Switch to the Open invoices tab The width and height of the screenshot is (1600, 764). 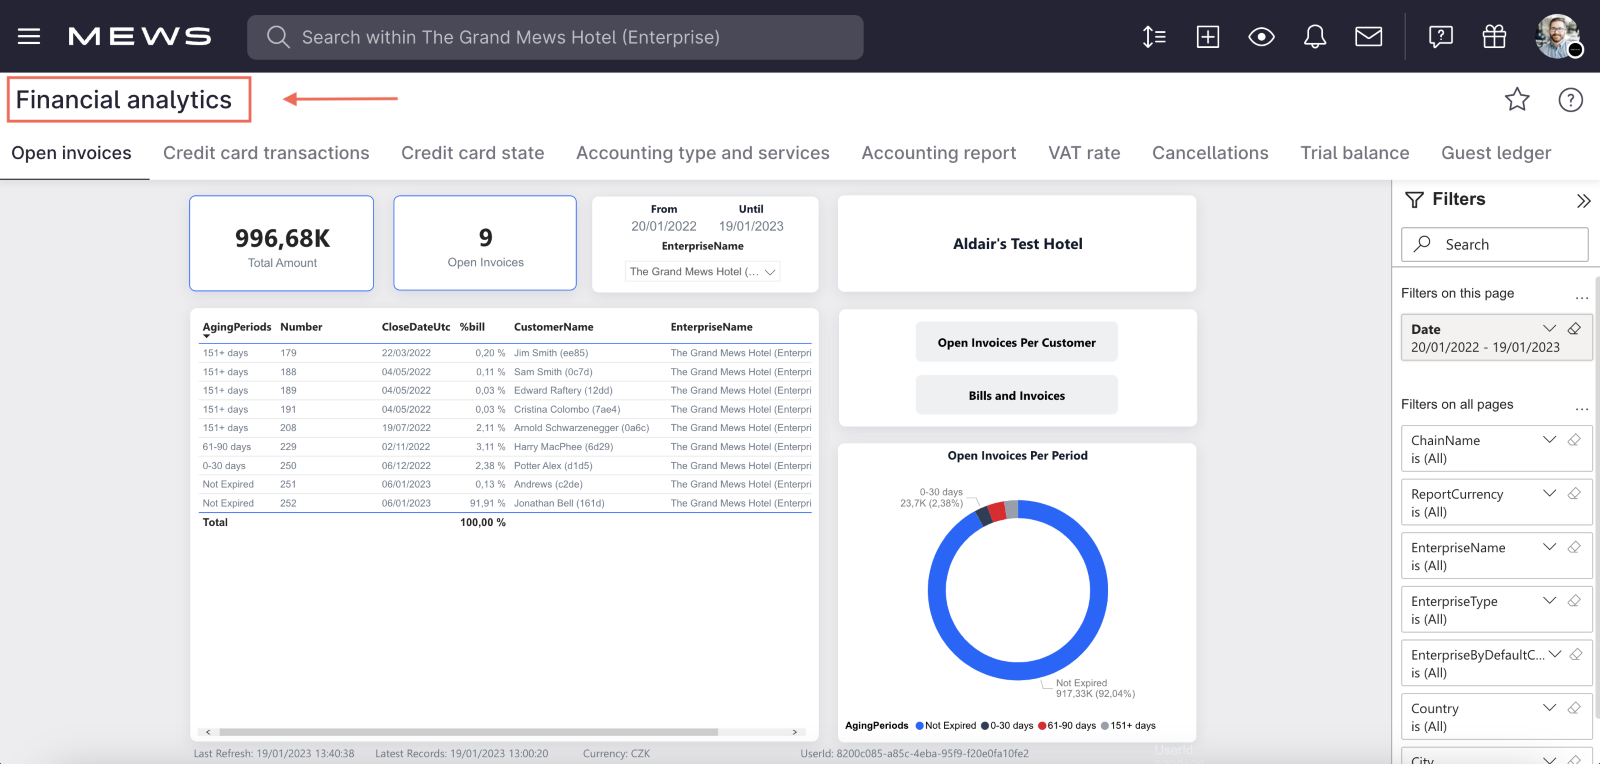tap(72, 153)
